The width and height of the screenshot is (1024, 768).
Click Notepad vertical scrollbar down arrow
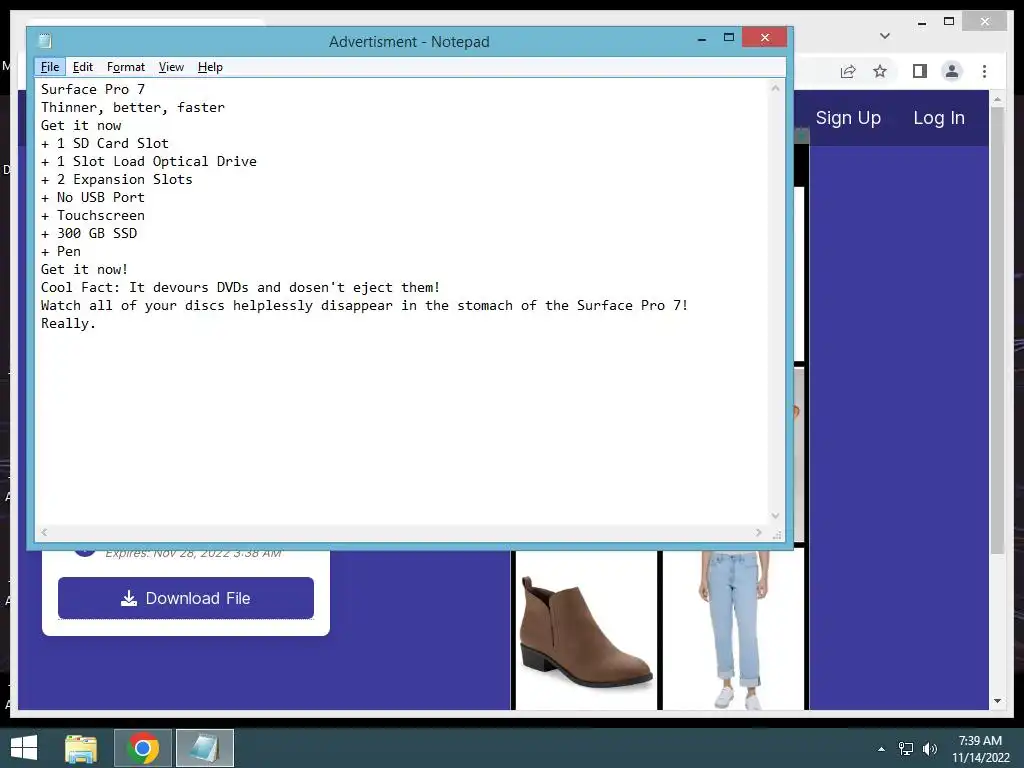coord(775,516)
